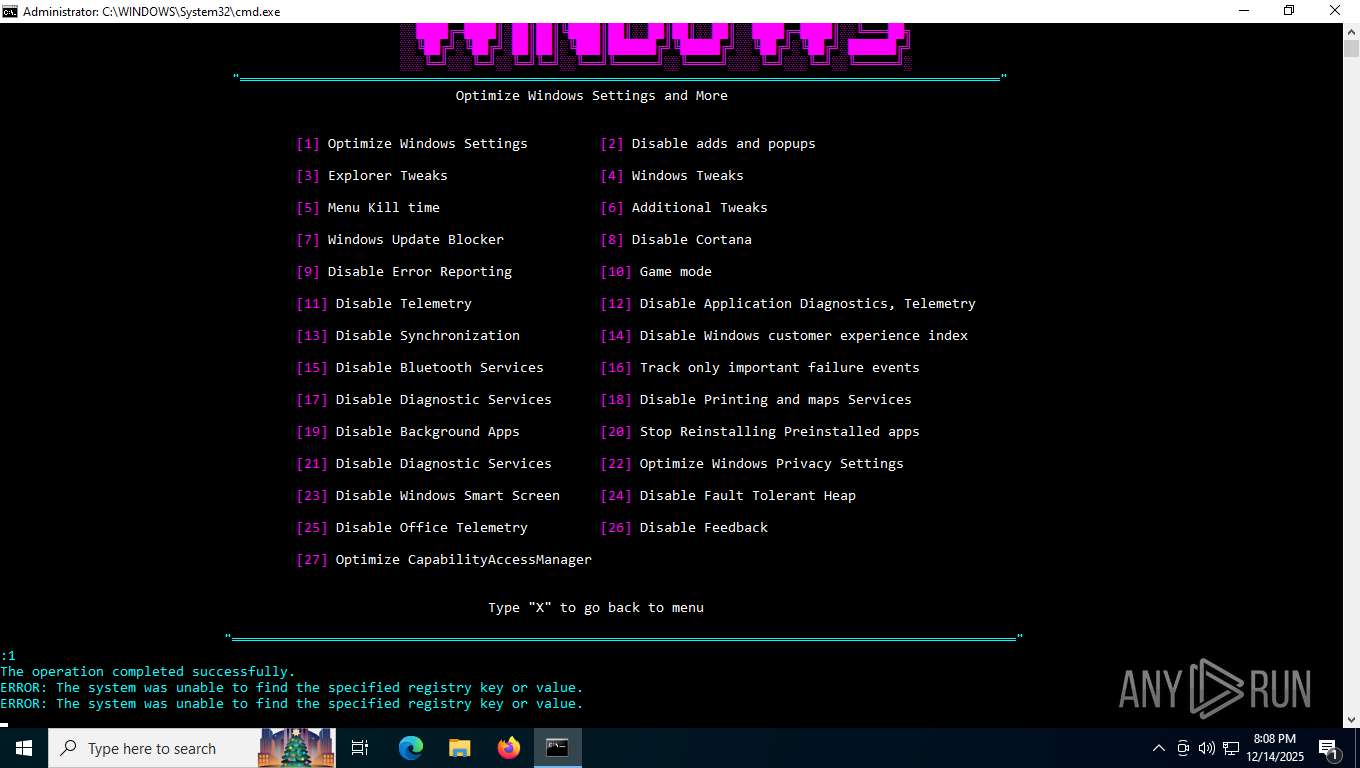1360x768 pixels.
Task: Click "Disable adds and popups" option
Action: (x=723, y=144)
